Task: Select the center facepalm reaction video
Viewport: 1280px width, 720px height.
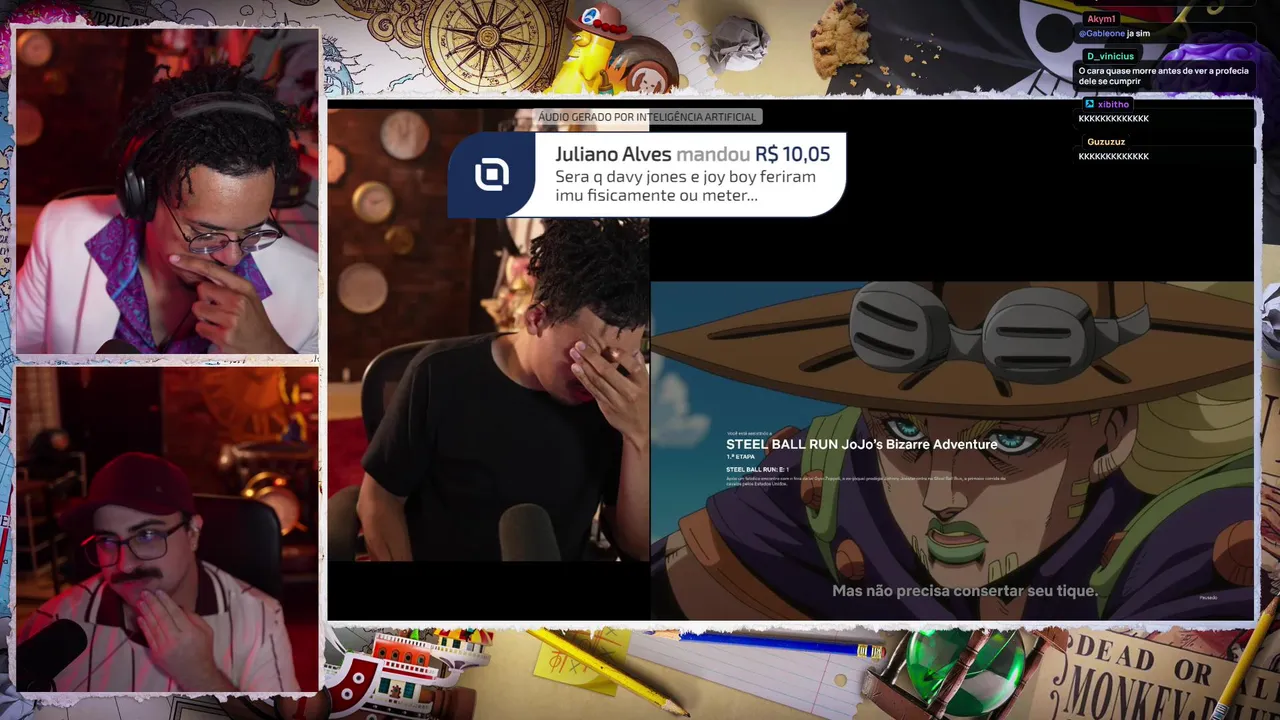Action: tap(489, 335)
